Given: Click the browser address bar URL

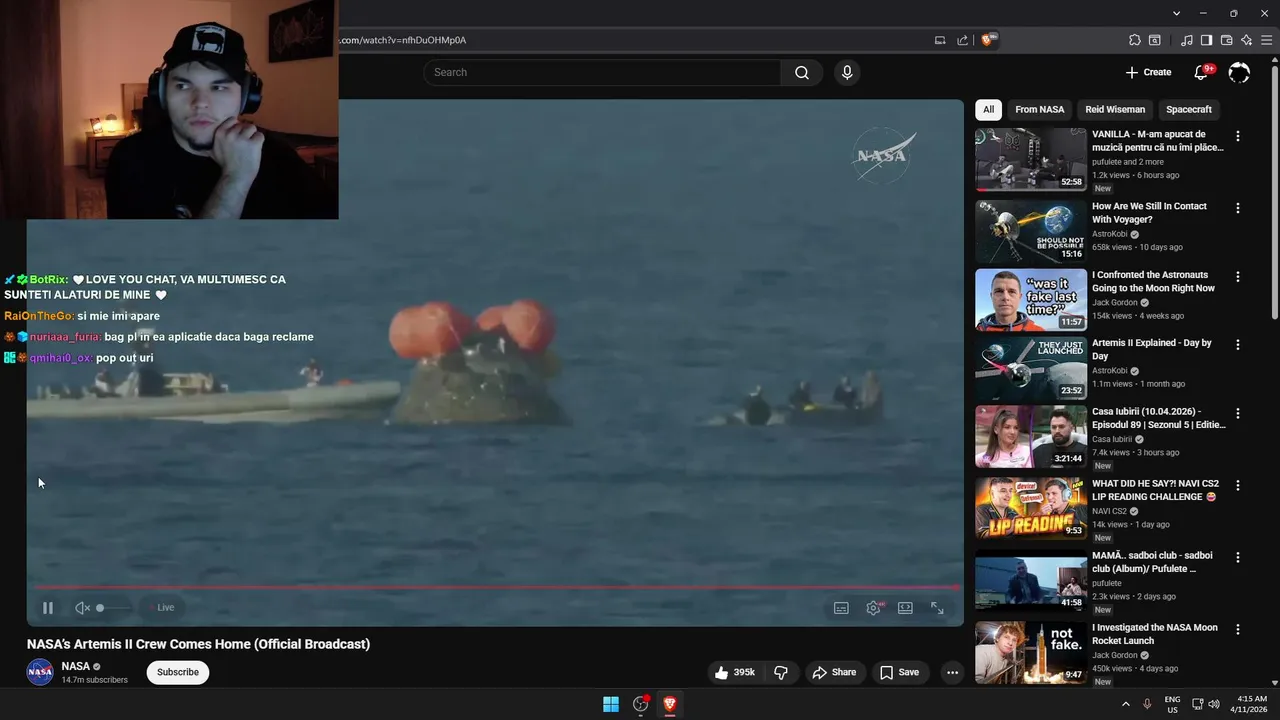Looking at the screenshot, I should [403, 40].
